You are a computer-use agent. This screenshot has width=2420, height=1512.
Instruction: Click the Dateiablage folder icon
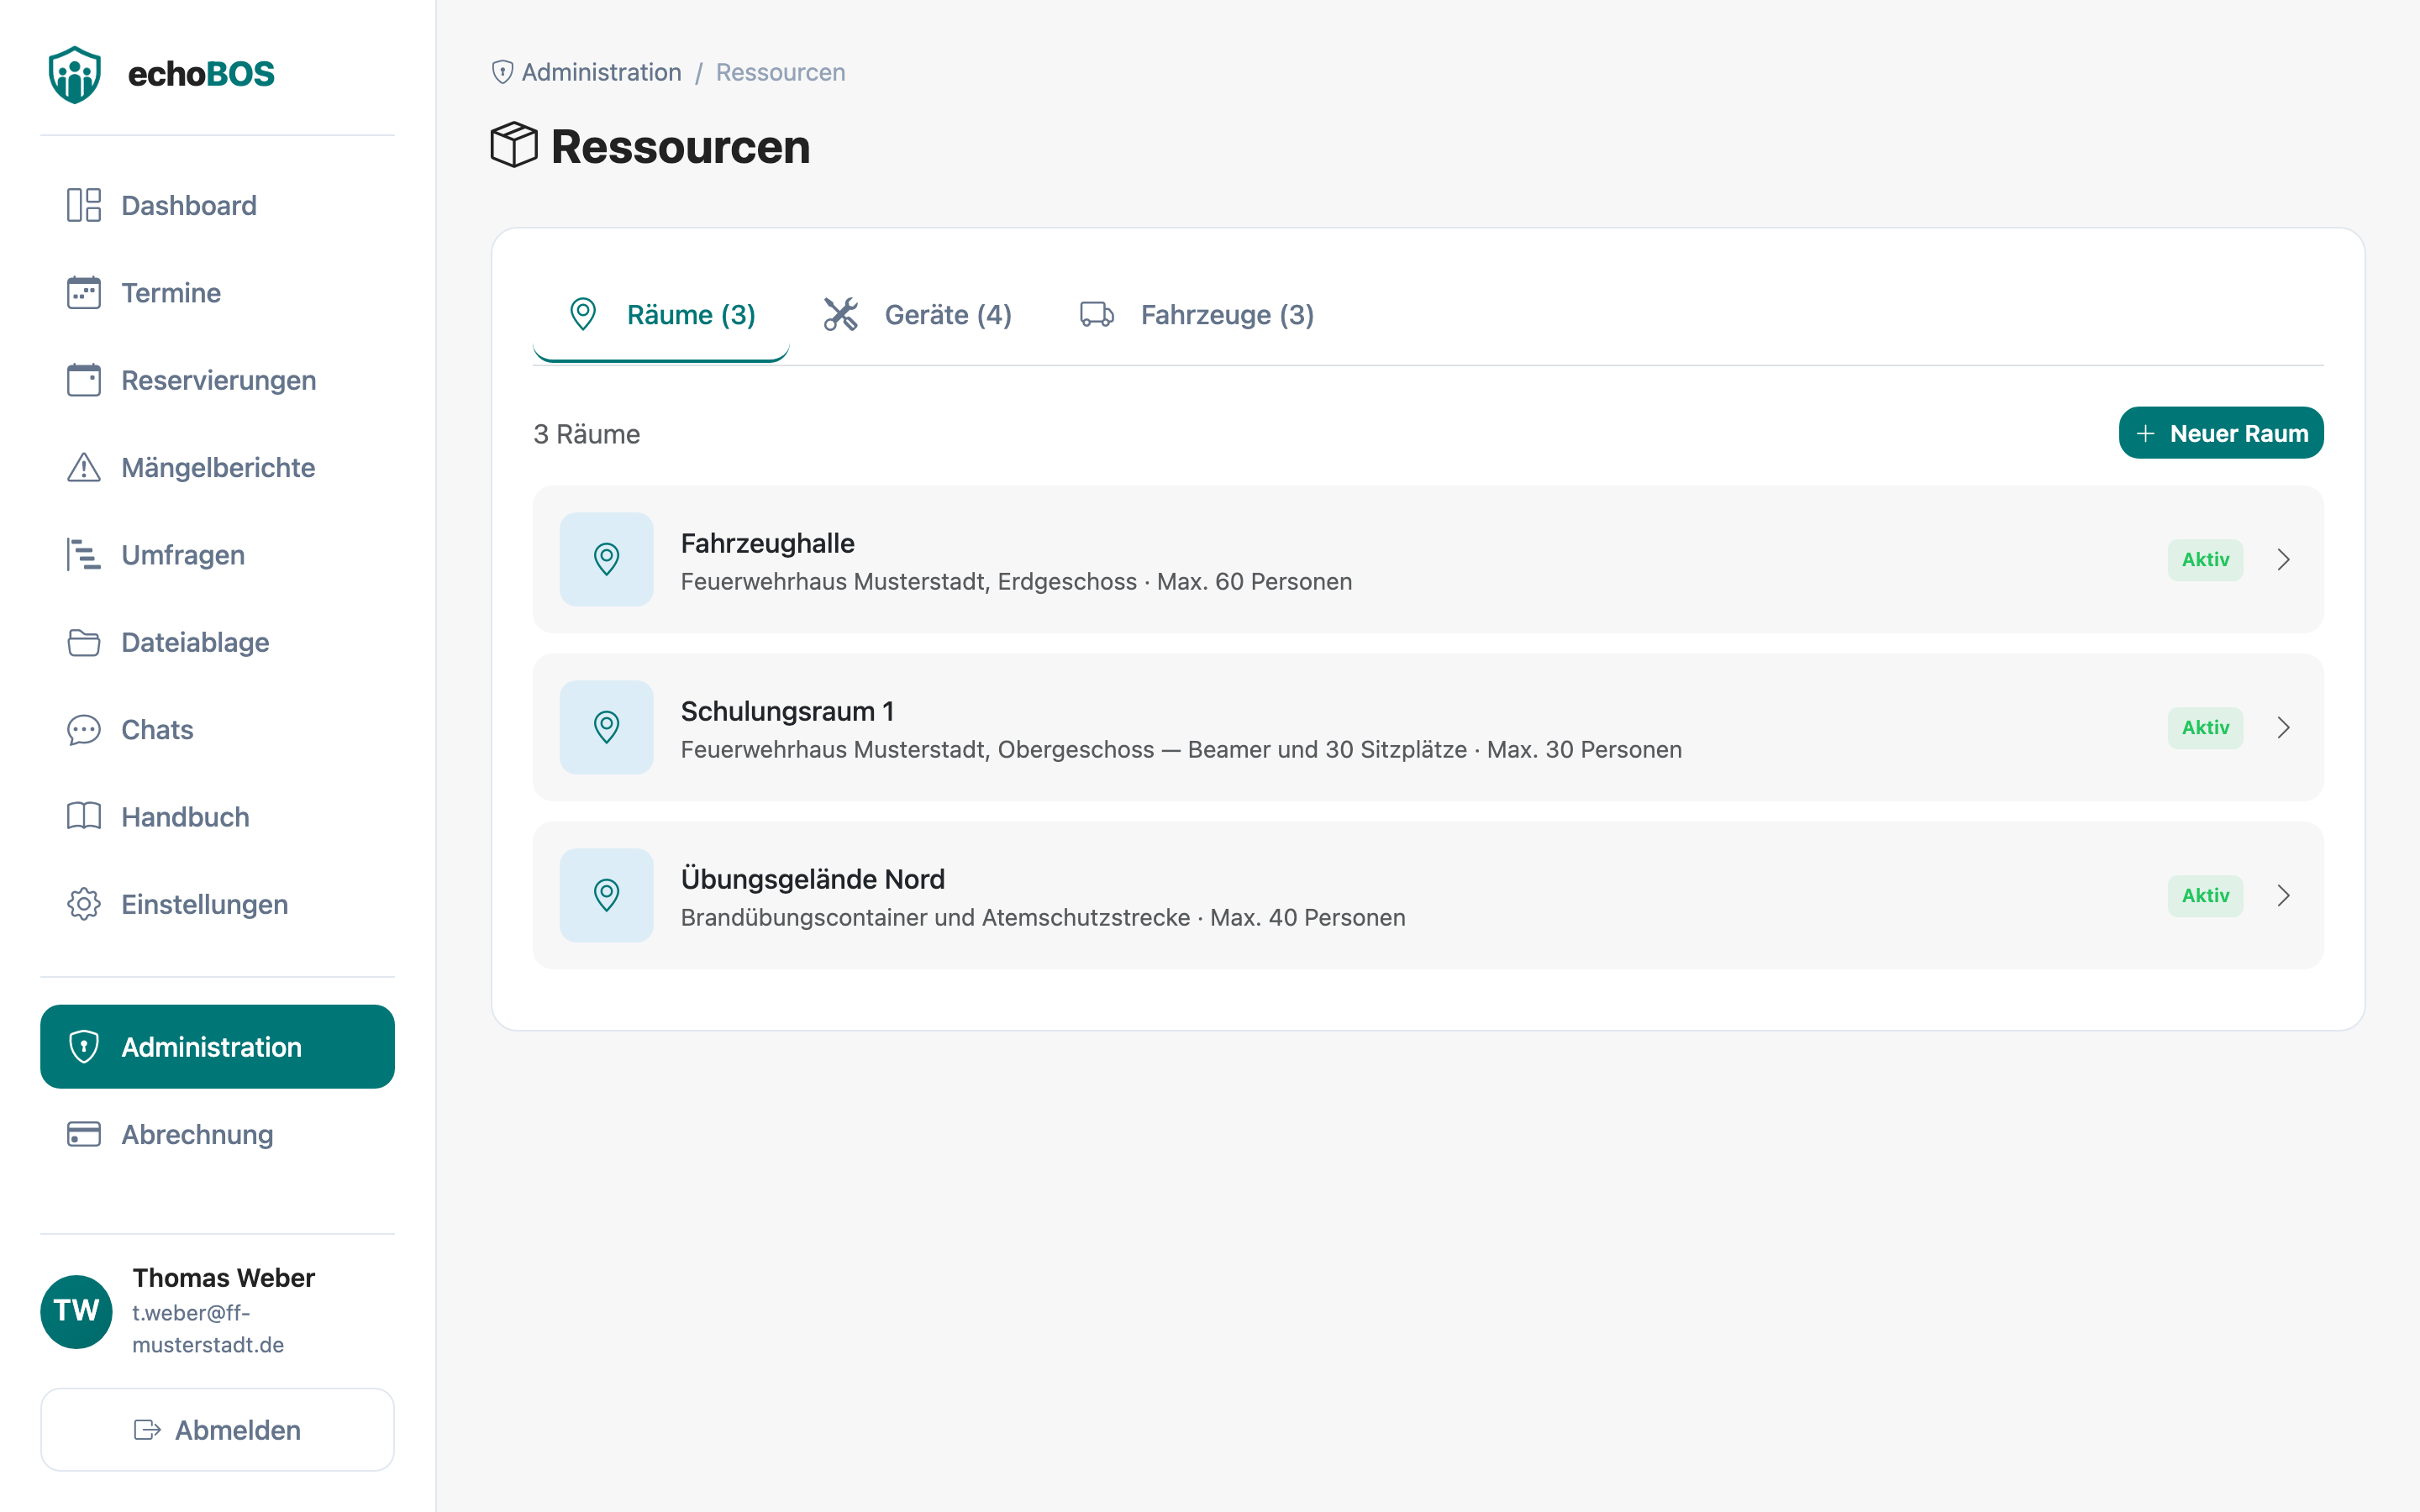pyautogui.click(x=84, y=642)
